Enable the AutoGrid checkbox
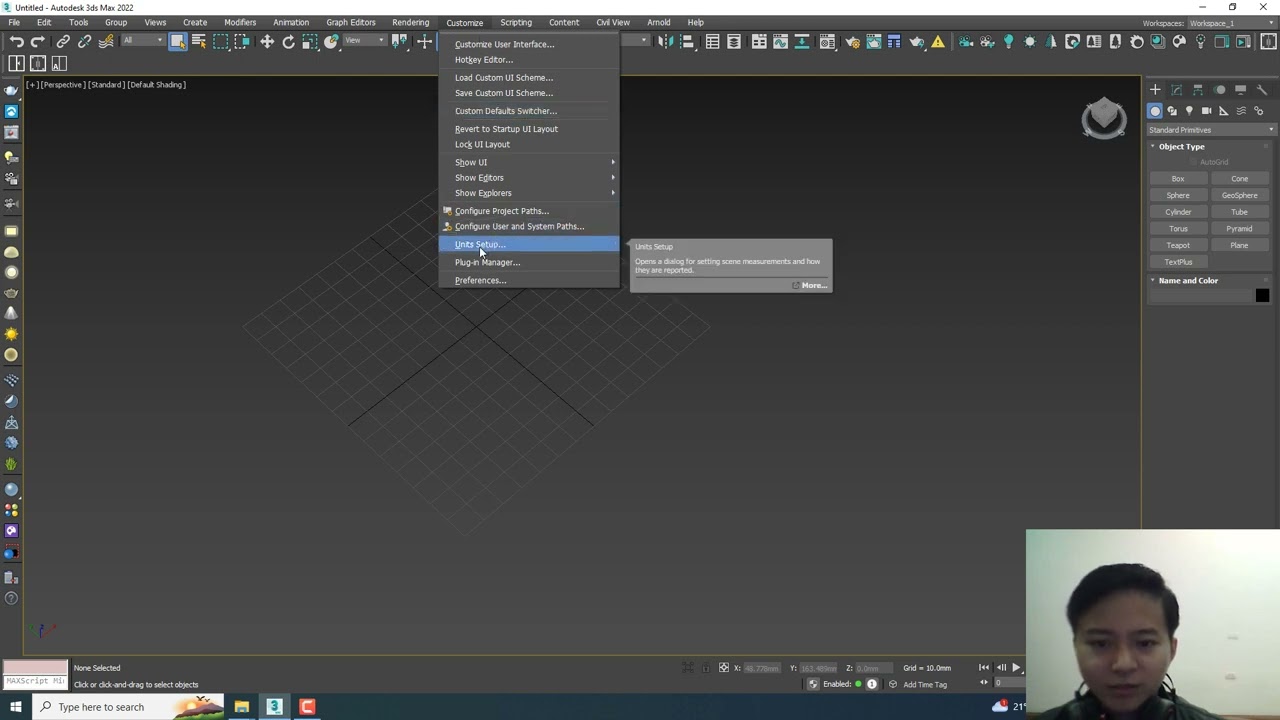 [1194, 162]
